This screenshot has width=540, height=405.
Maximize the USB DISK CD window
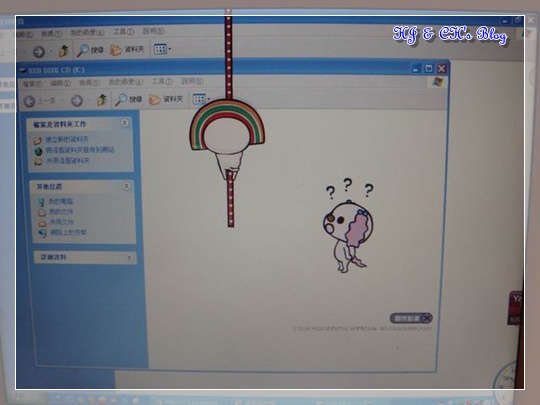coord(429,68)
